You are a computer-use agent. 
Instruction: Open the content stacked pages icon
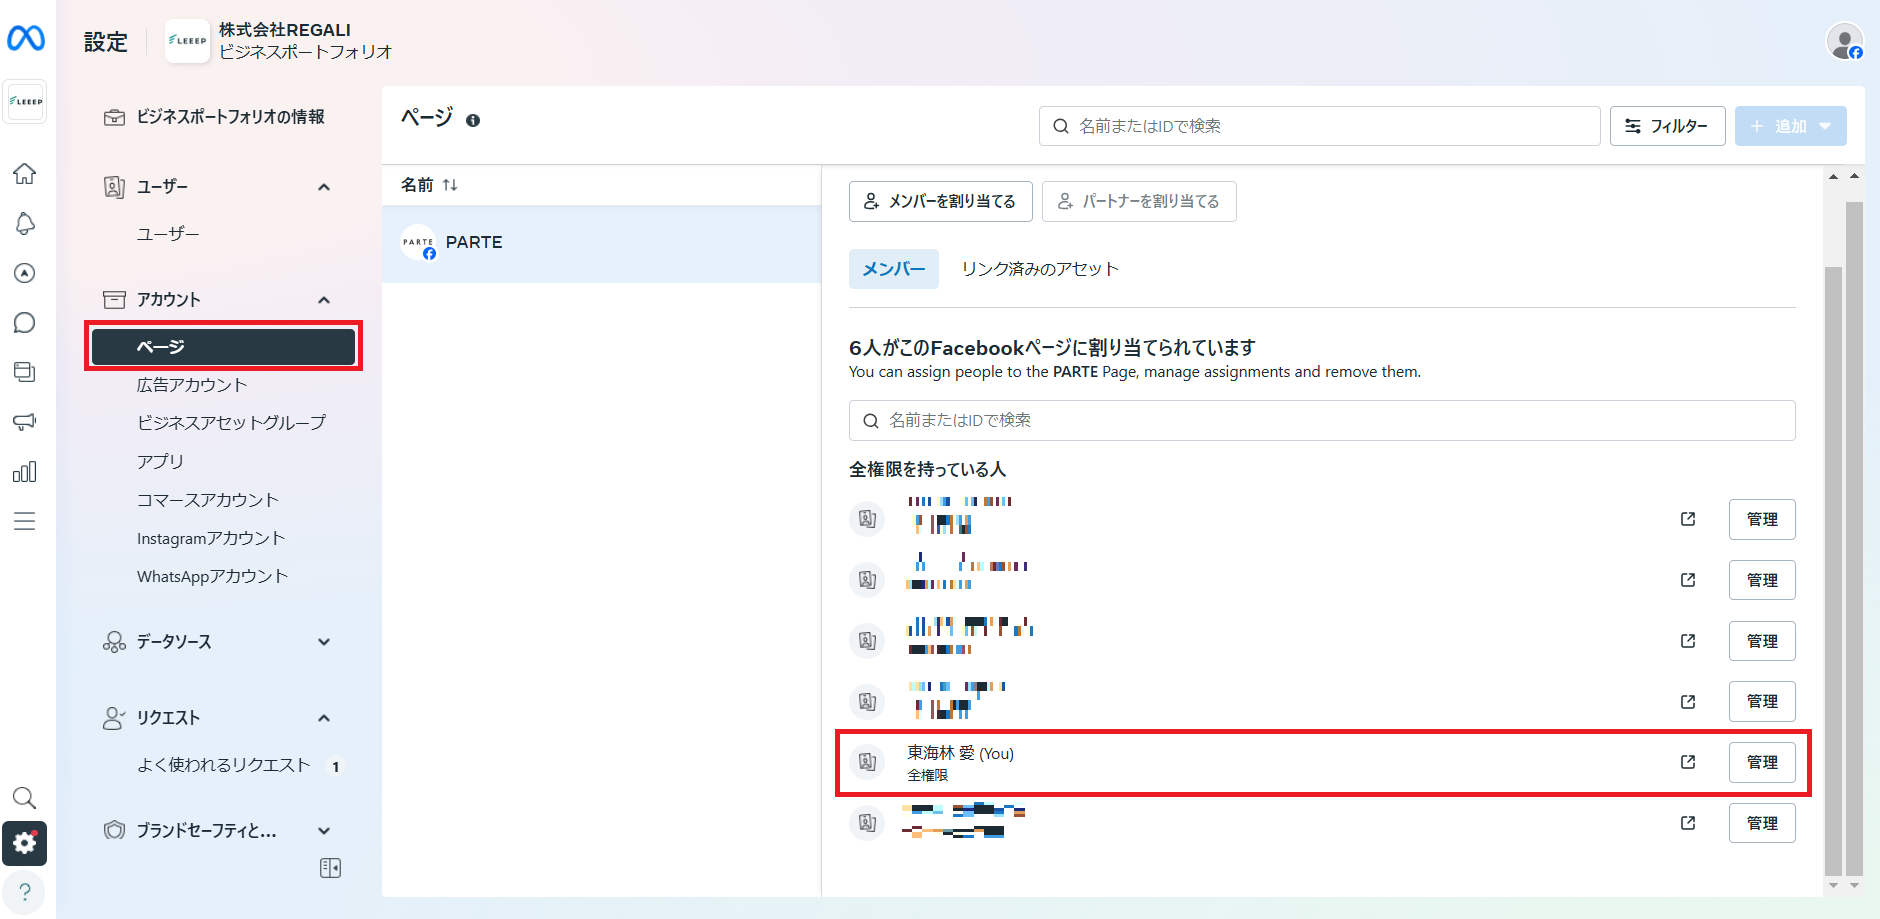click(25, 372)
